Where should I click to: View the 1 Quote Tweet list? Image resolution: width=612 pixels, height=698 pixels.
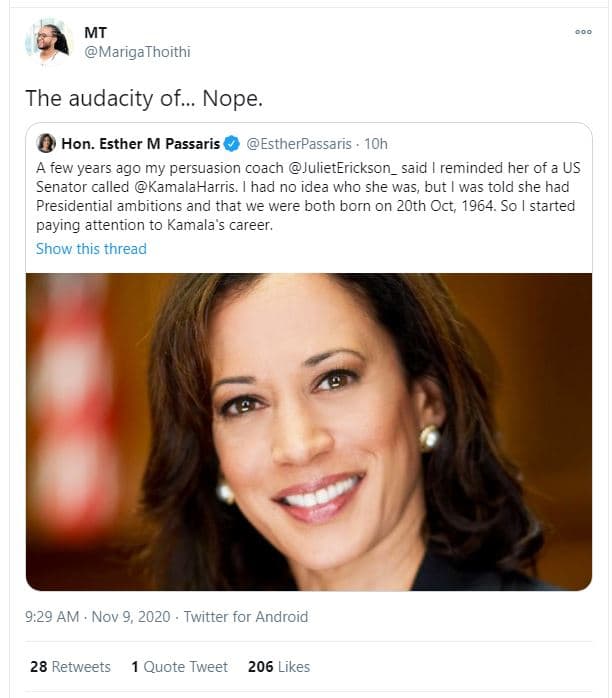click(x=179, y=666)
